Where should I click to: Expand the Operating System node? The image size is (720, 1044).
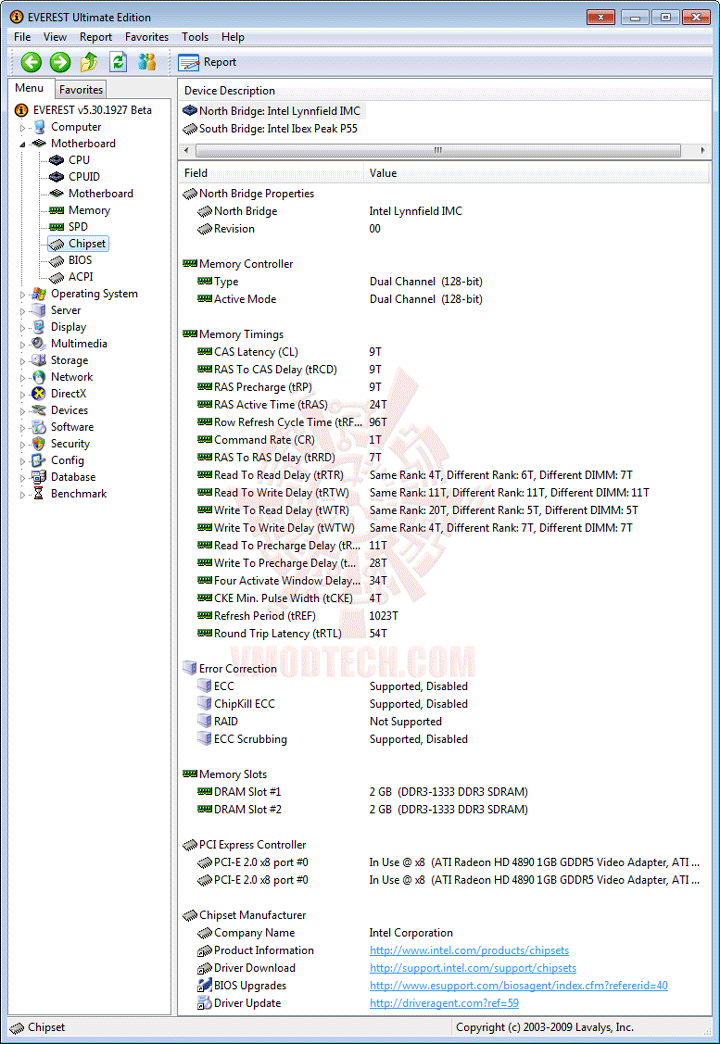click(23, 294)
